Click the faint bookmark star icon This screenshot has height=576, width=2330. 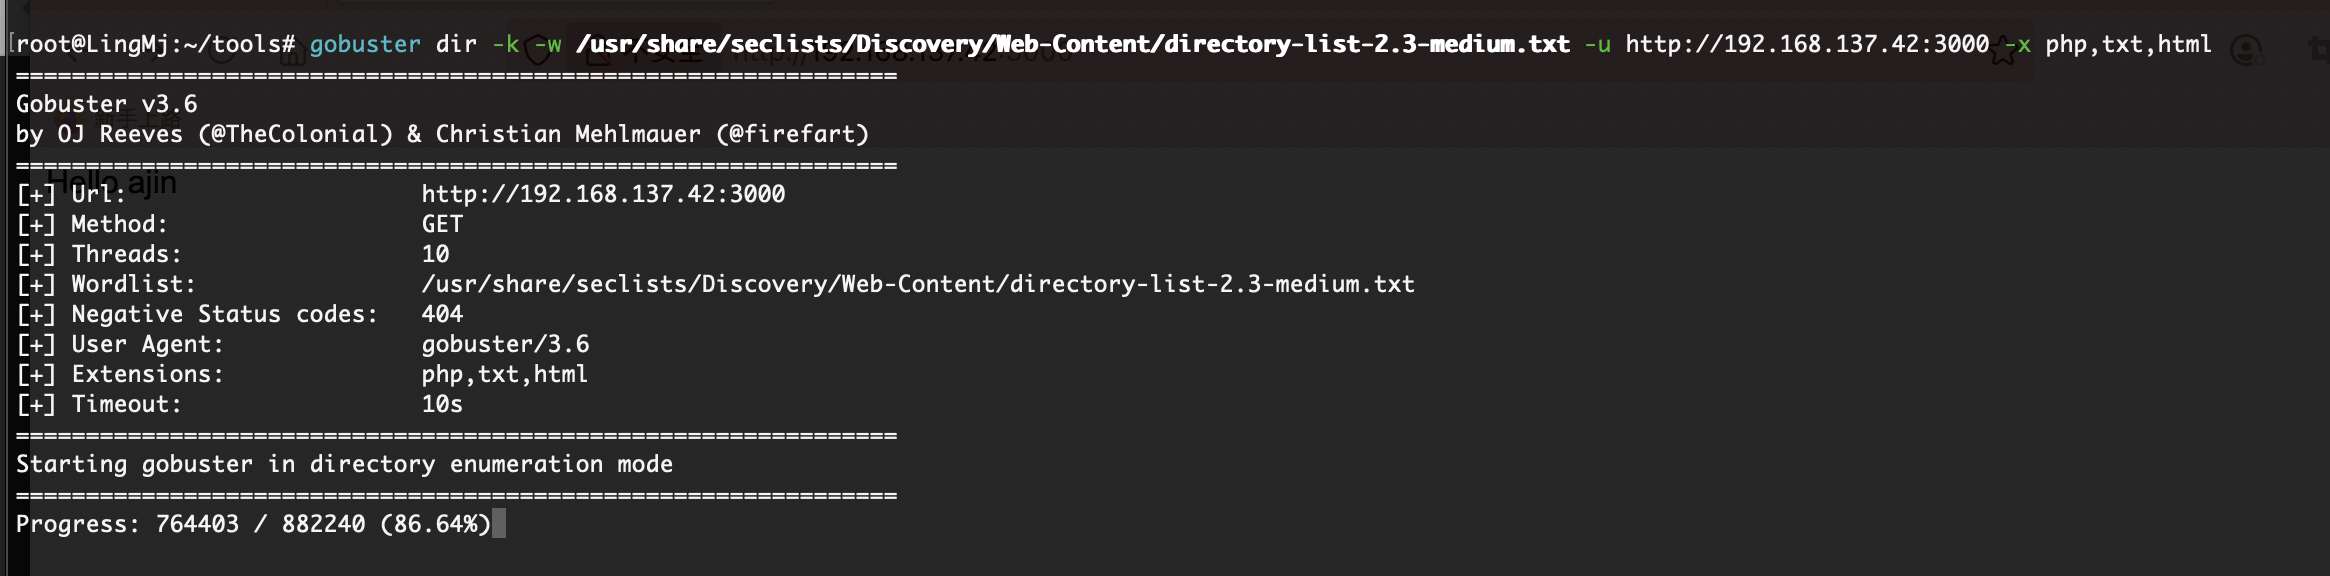(x=2003, y=50)
